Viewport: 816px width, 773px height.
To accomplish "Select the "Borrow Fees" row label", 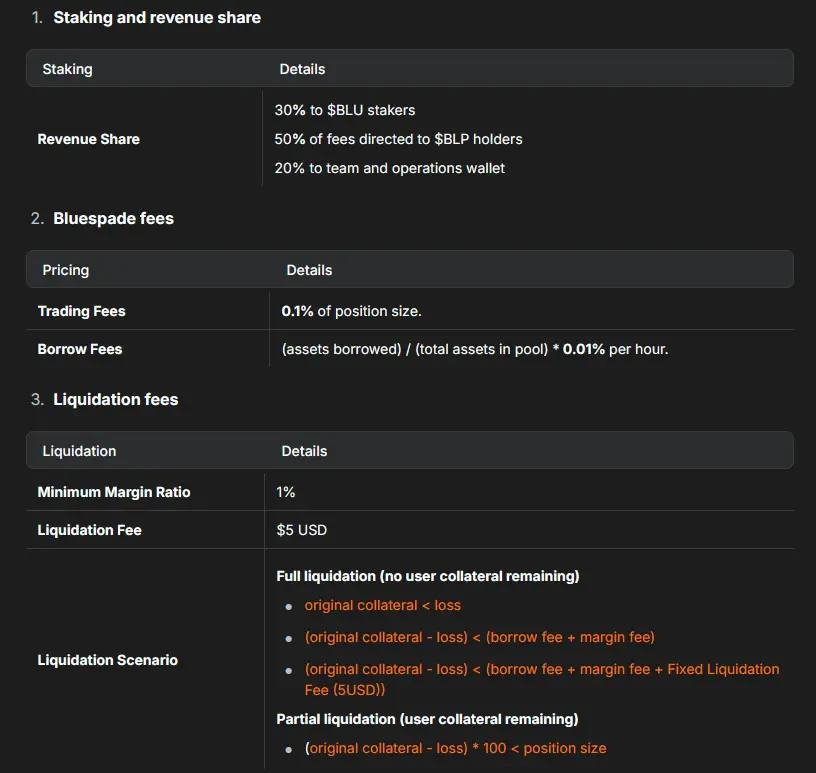I will coord(80,349).
